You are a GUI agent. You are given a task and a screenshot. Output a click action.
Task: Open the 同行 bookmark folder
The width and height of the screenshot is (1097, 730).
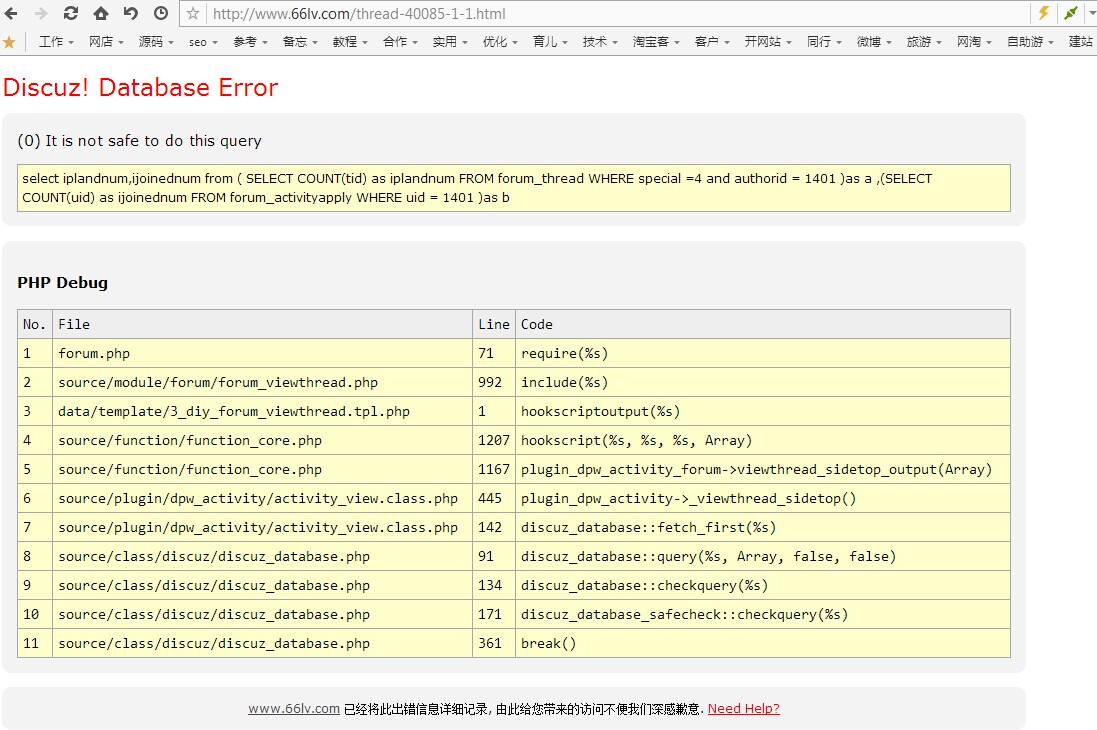pos(824,42)
